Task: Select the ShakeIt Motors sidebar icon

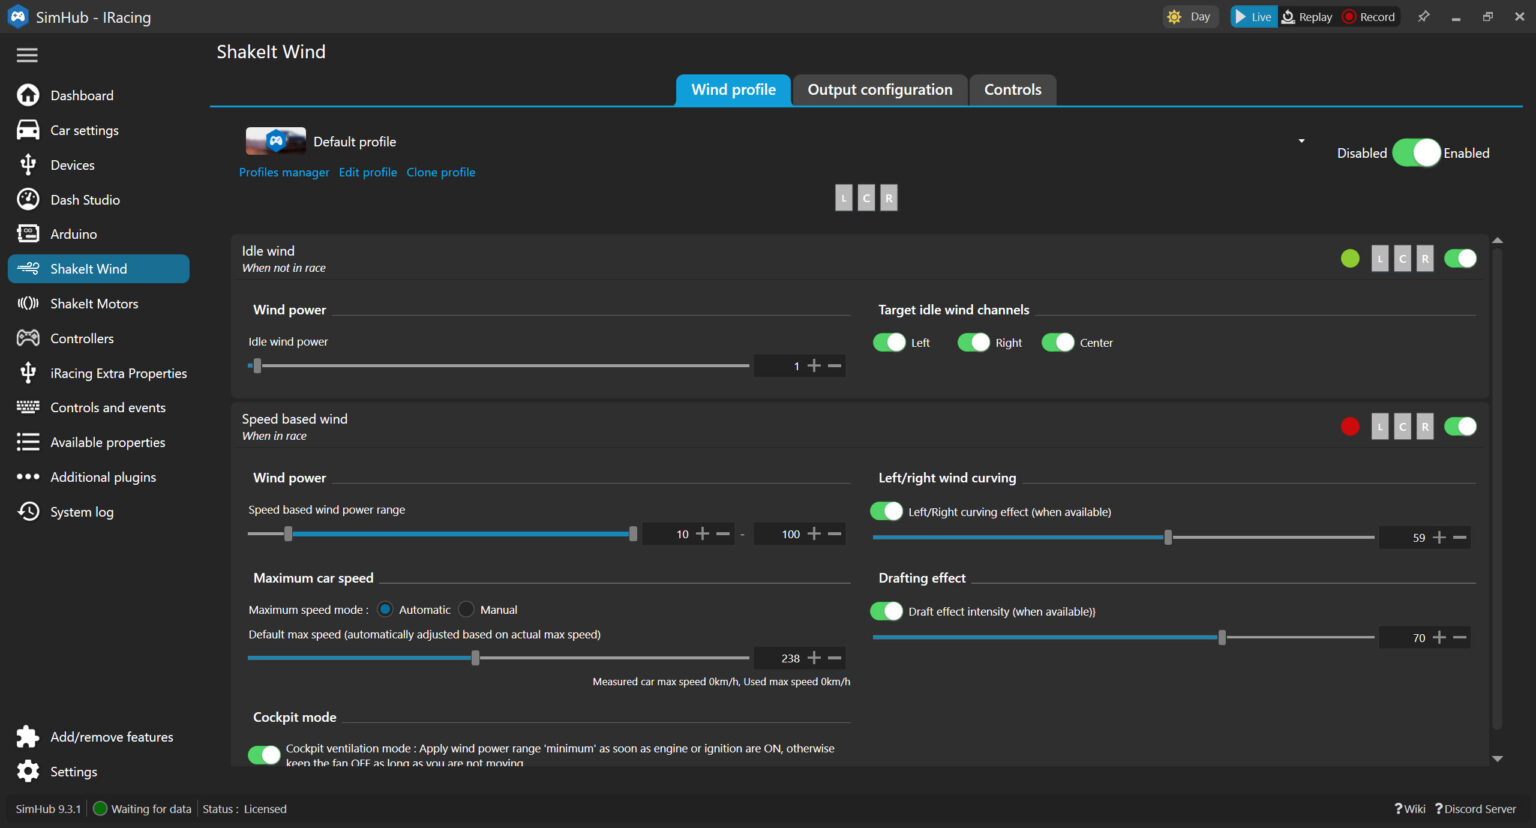Action: click(x=27, y=303)
